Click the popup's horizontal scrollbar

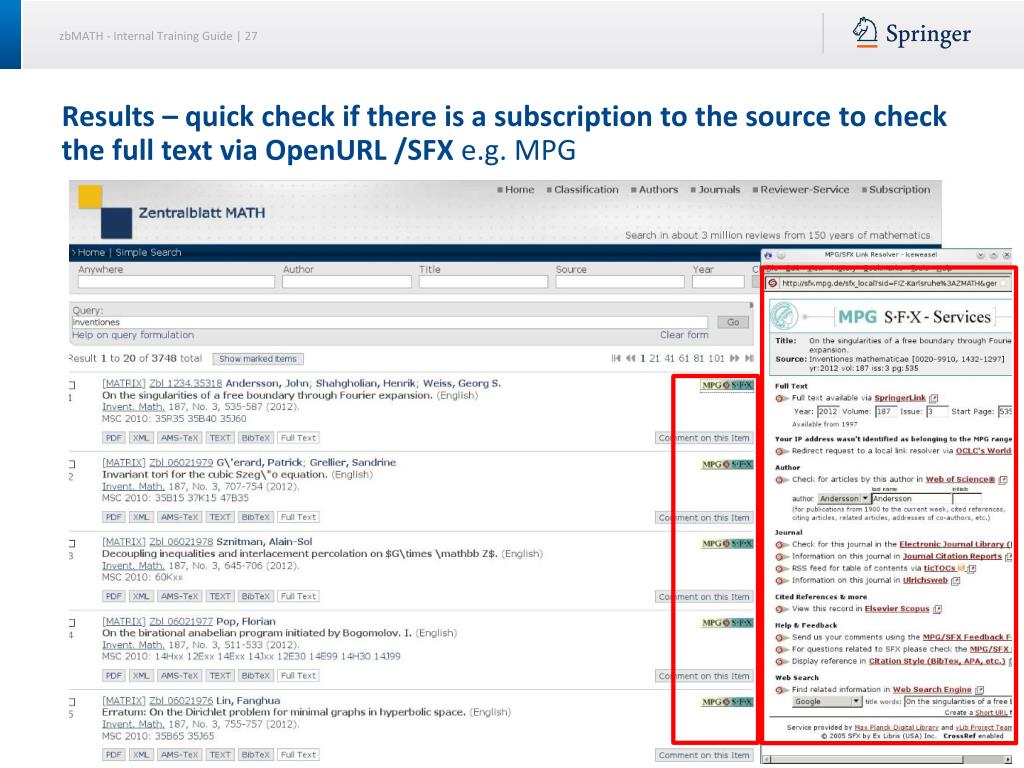tap(888, 759)
